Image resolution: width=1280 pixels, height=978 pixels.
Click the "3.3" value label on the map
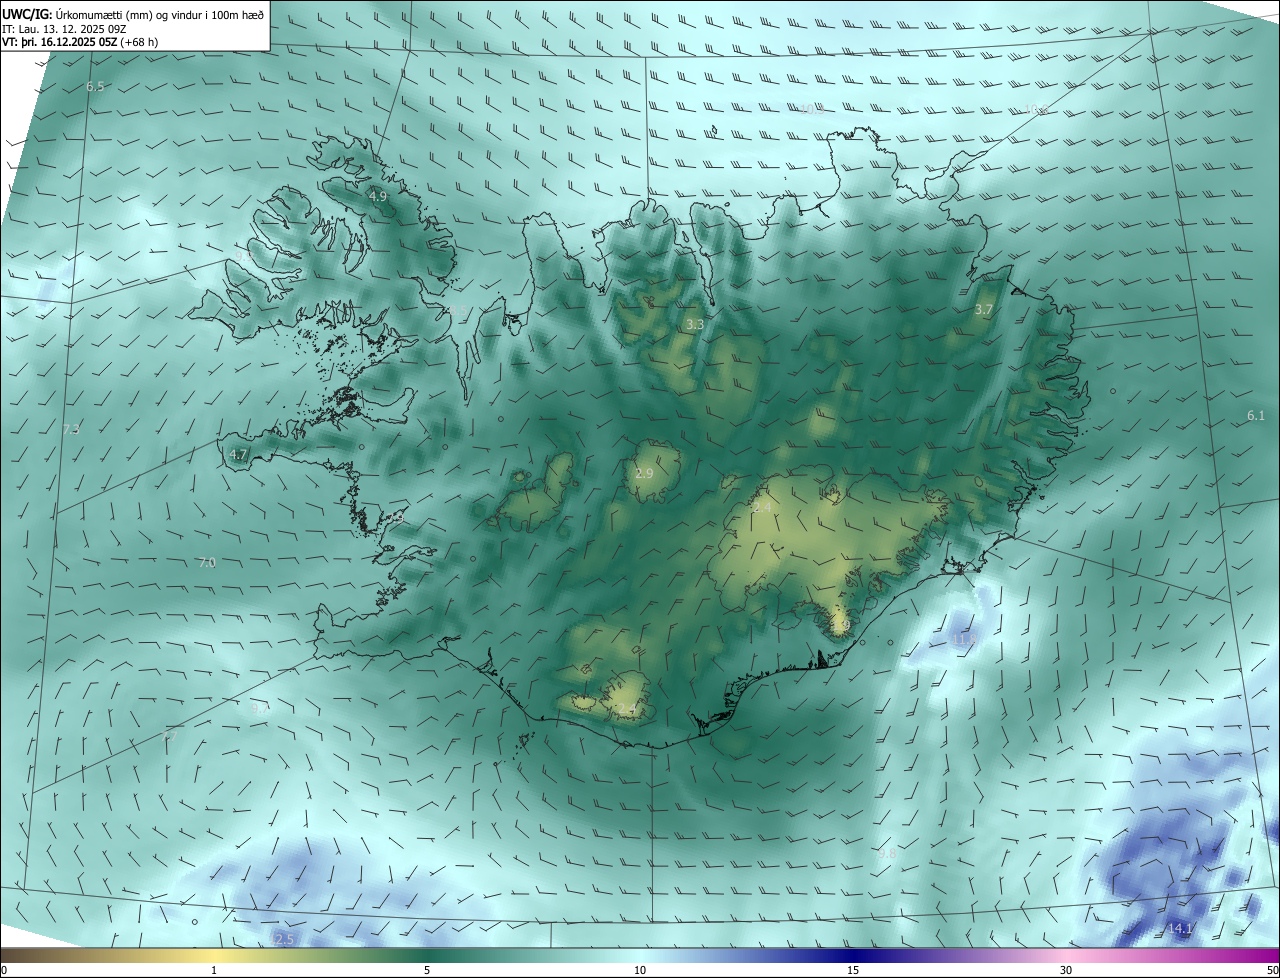click(695, 325)
